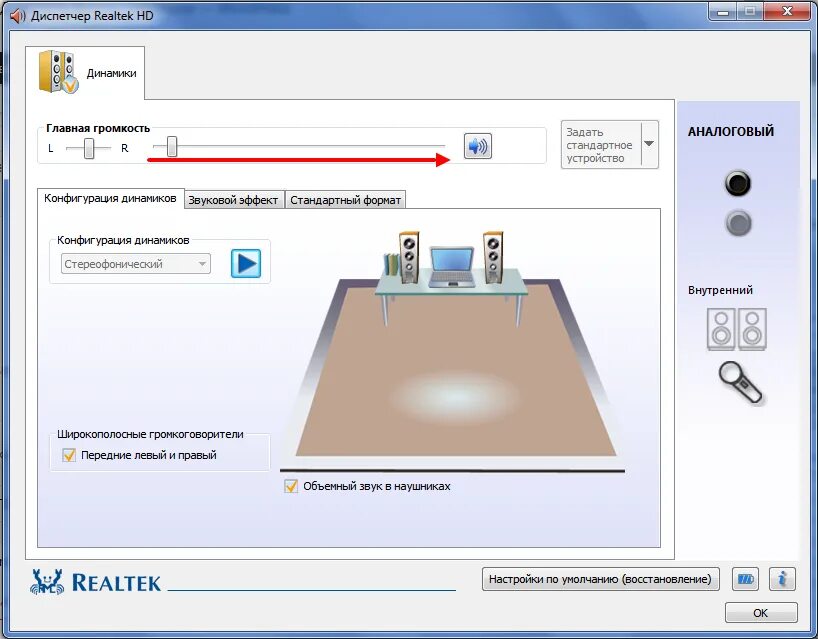Click the gray analog audio jack
The image size is (818, 639).
pos(738,223)
